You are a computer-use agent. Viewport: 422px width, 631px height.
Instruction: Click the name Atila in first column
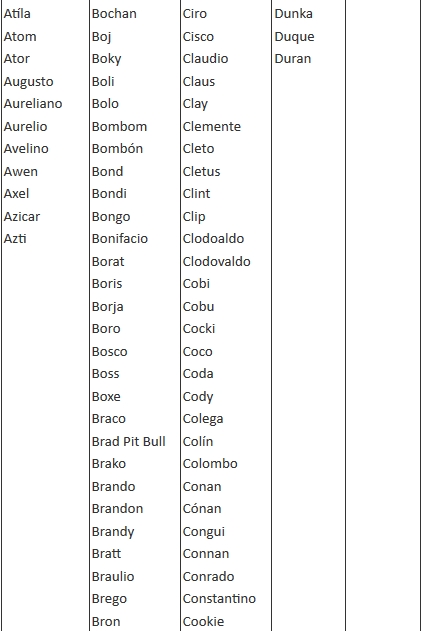tap(17, 14)
